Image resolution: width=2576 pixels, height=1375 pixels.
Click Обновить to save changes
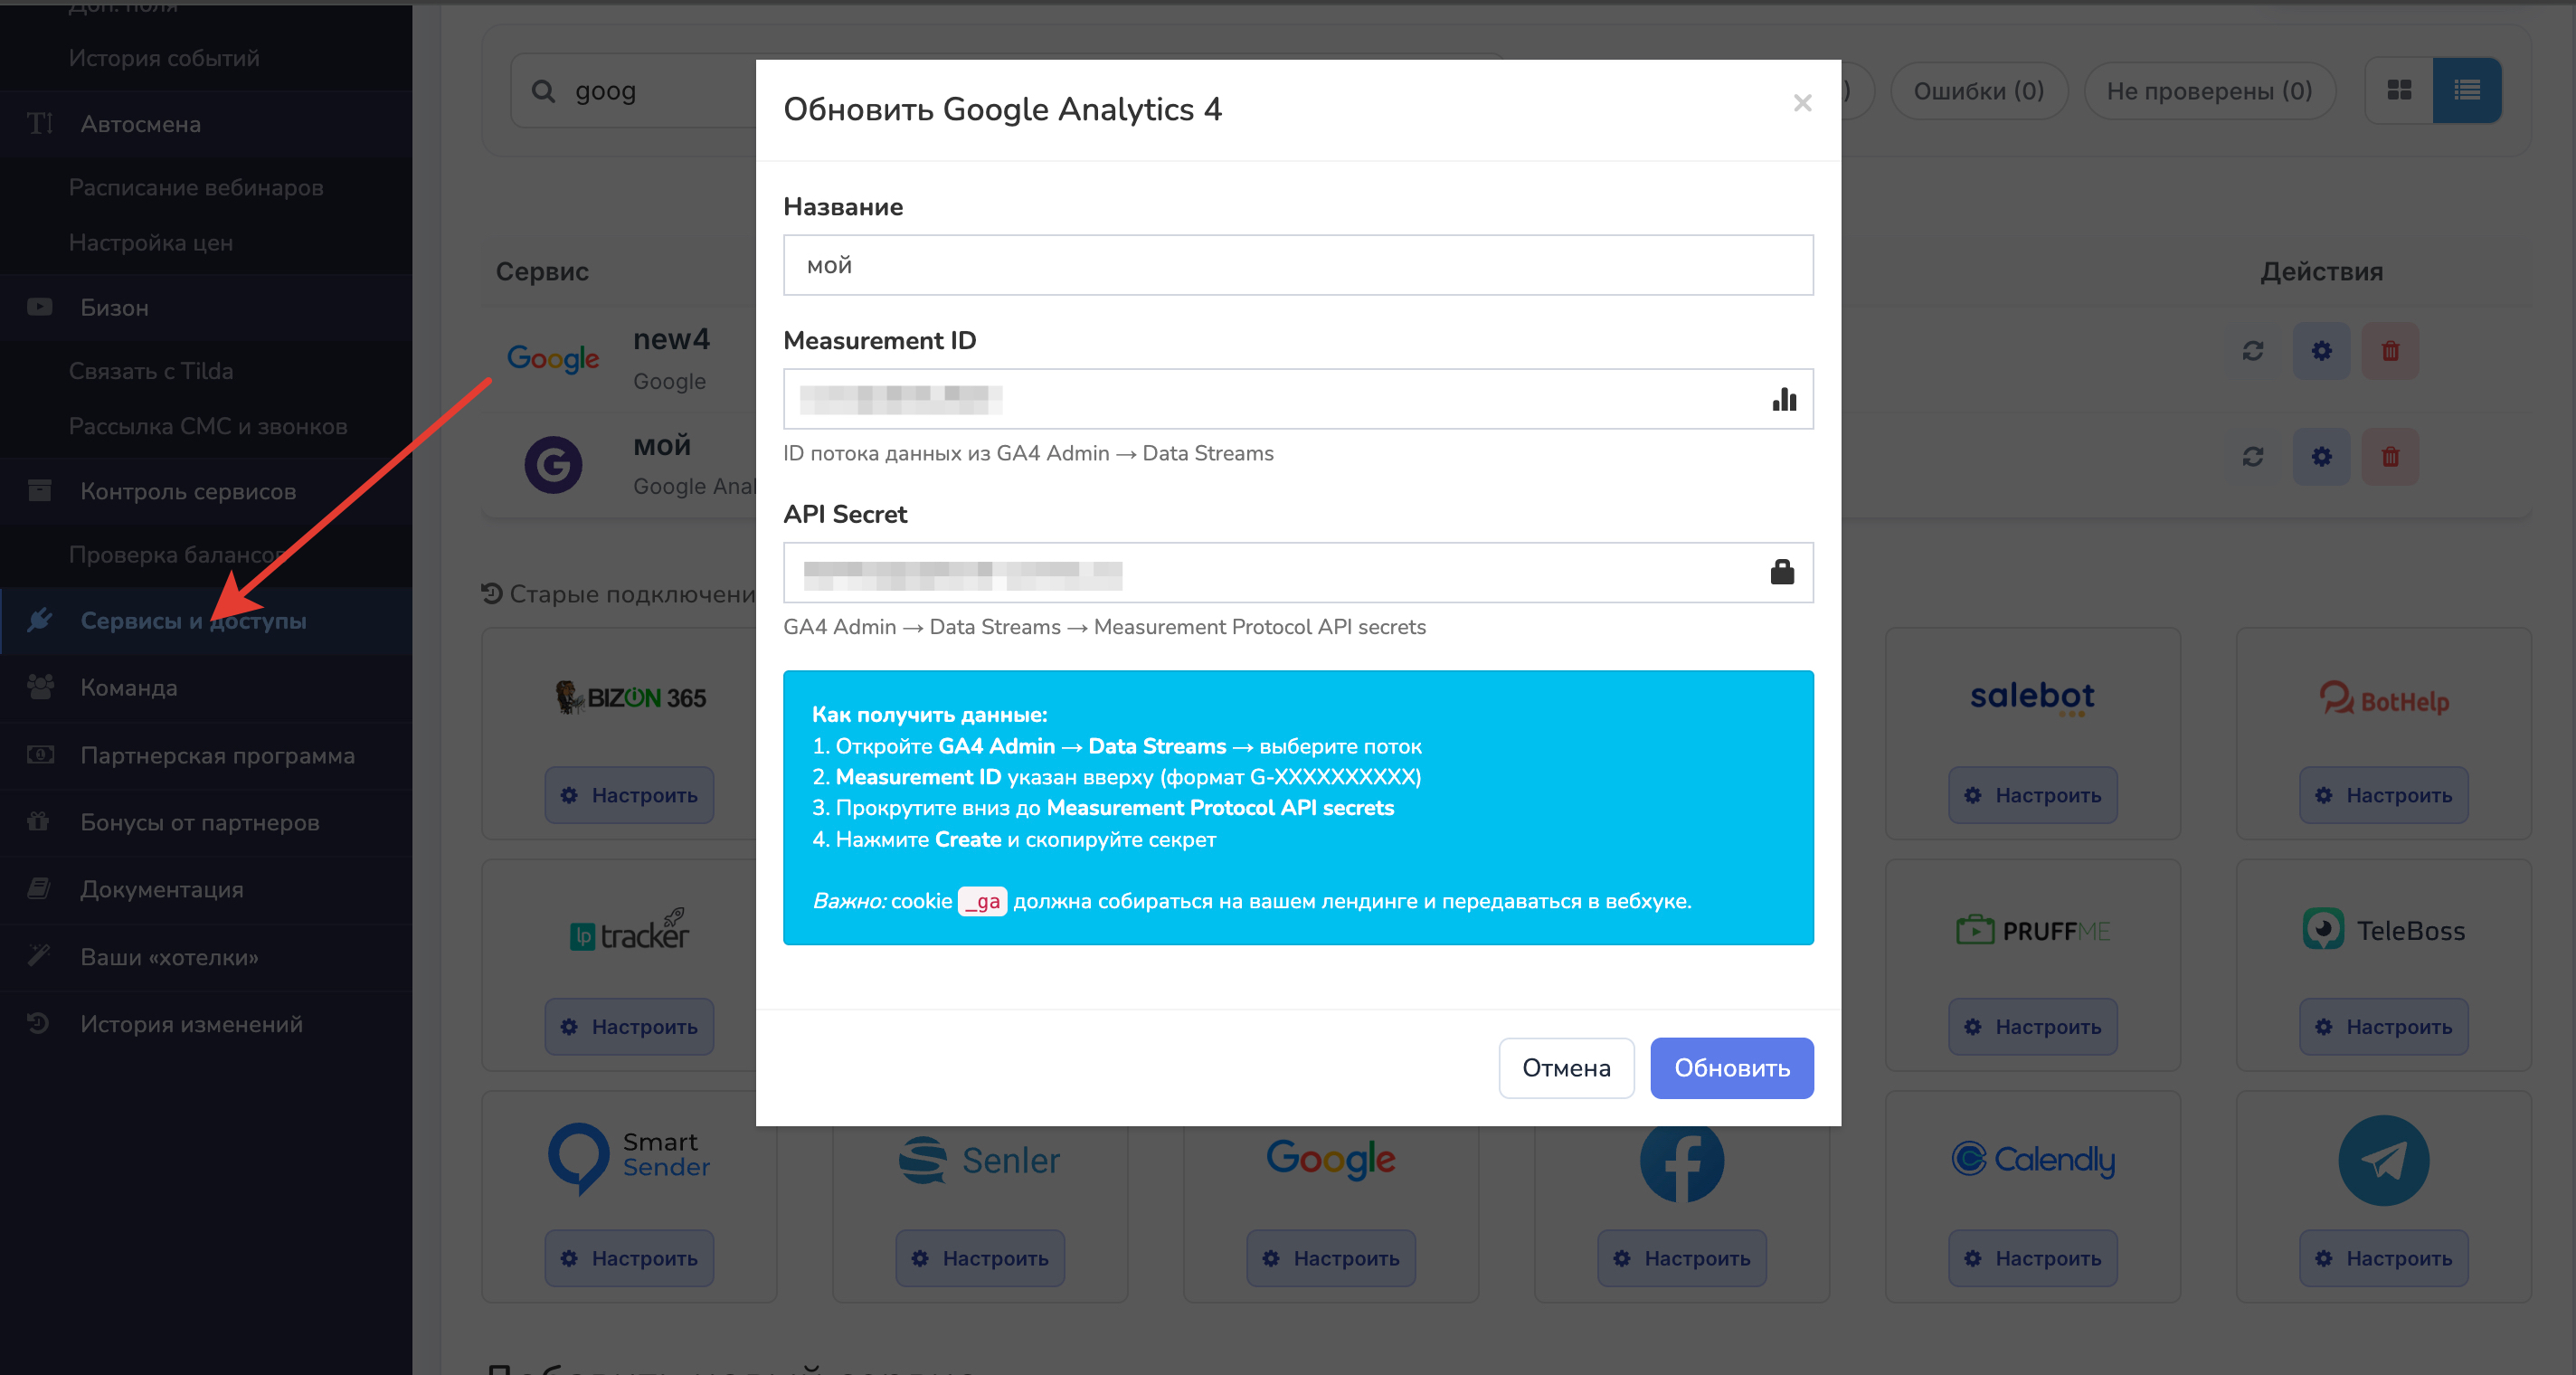coord(1732,1068)
